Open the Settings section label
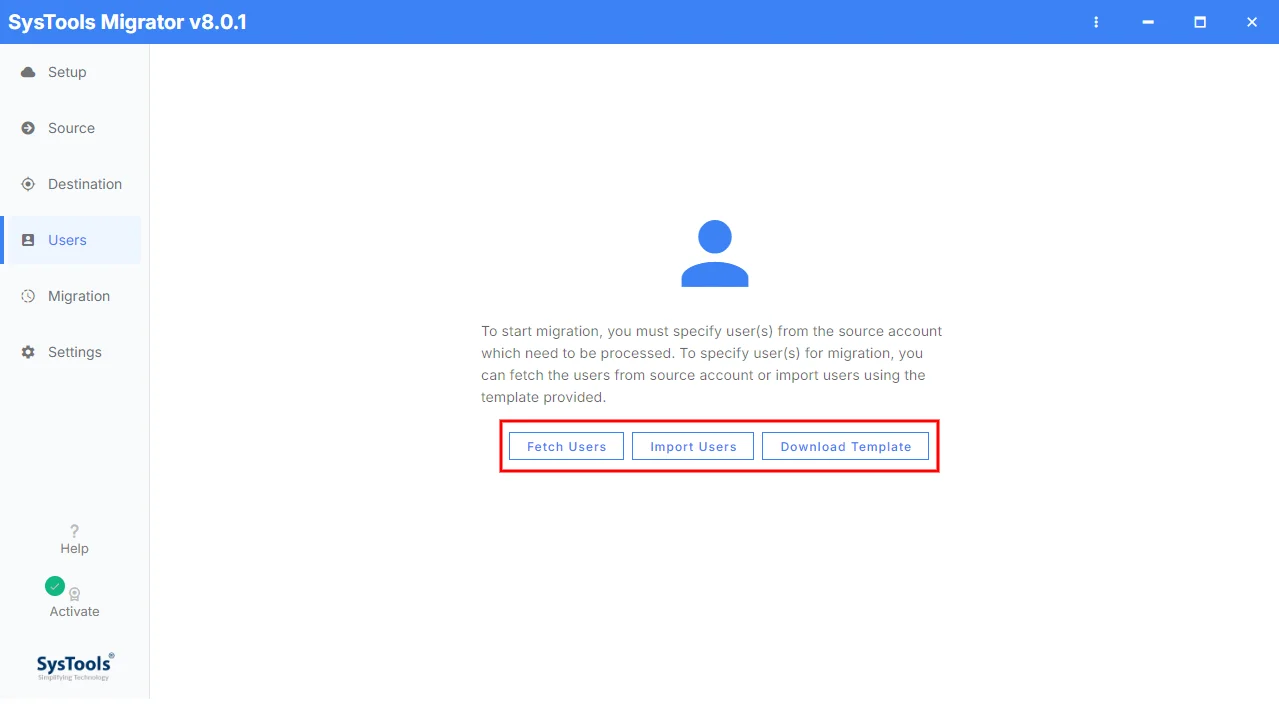This screenshot has width=1279, height=720. (75, 352)
